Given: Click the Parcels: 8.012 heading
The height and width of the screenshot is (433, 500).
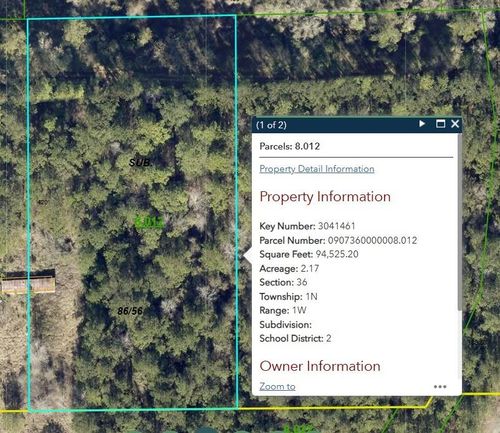Looking at the screenshot, I should tap(290, 146).
